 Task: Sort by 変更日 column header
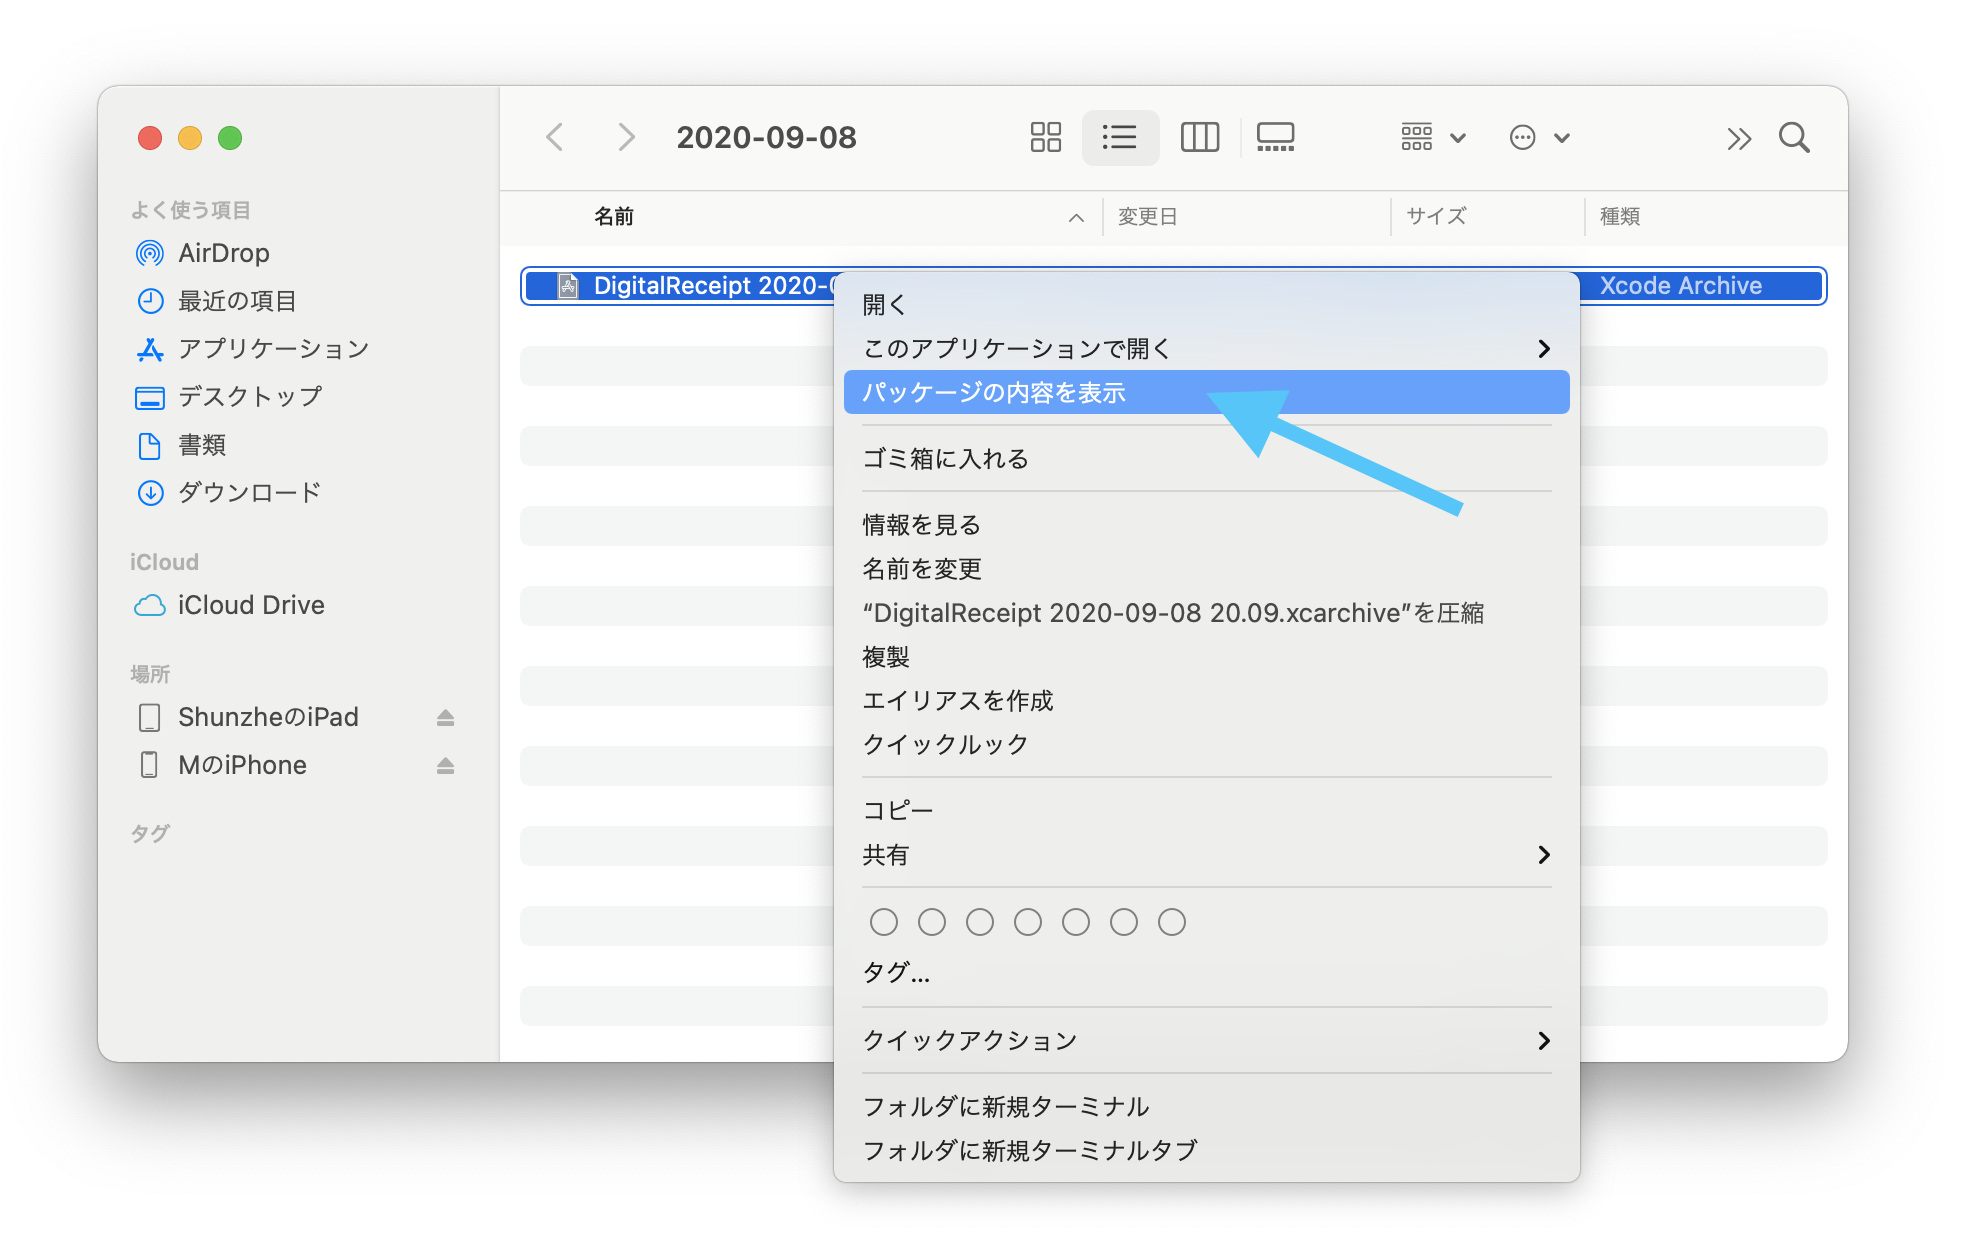(1147, 216)
